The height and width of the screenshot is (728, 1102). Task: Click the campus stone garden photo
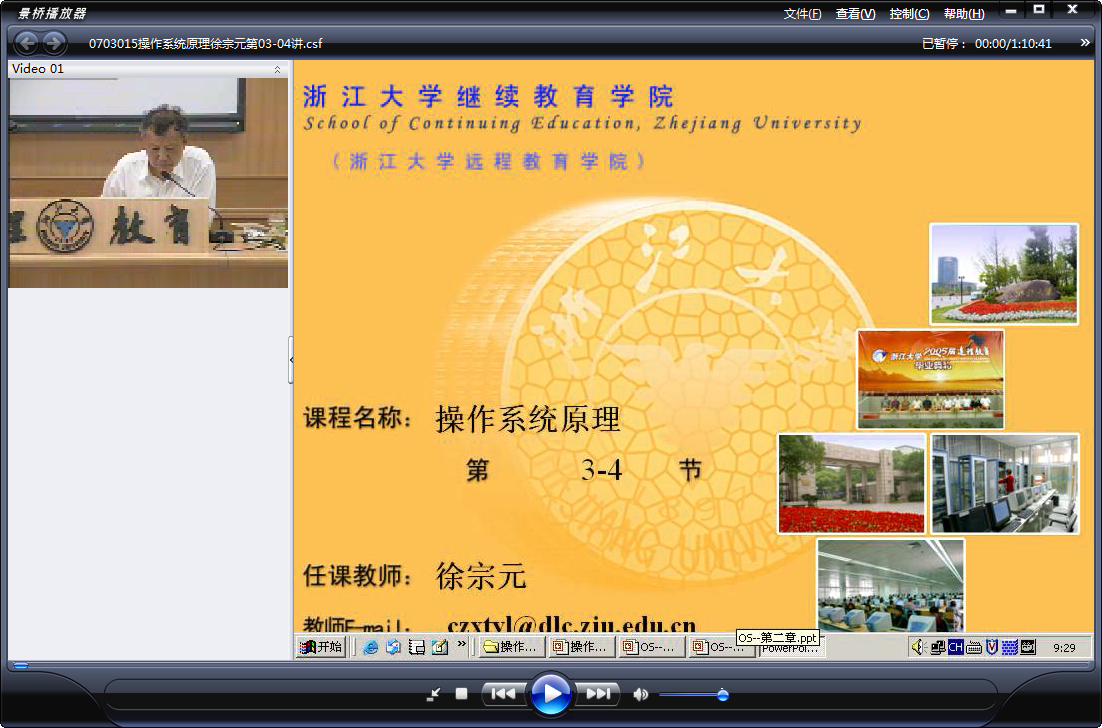point(1004,274)
